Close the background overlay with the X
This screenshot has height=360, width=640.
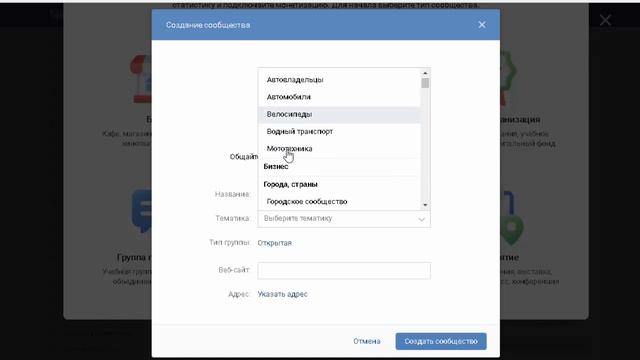tap(605, 20)
